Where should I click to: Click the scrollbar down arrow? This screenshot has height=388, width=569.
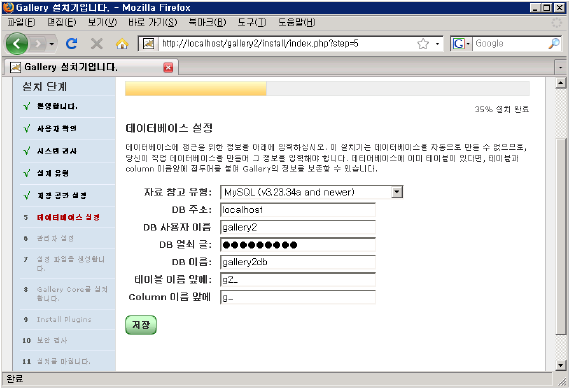[x=561, y=365]
